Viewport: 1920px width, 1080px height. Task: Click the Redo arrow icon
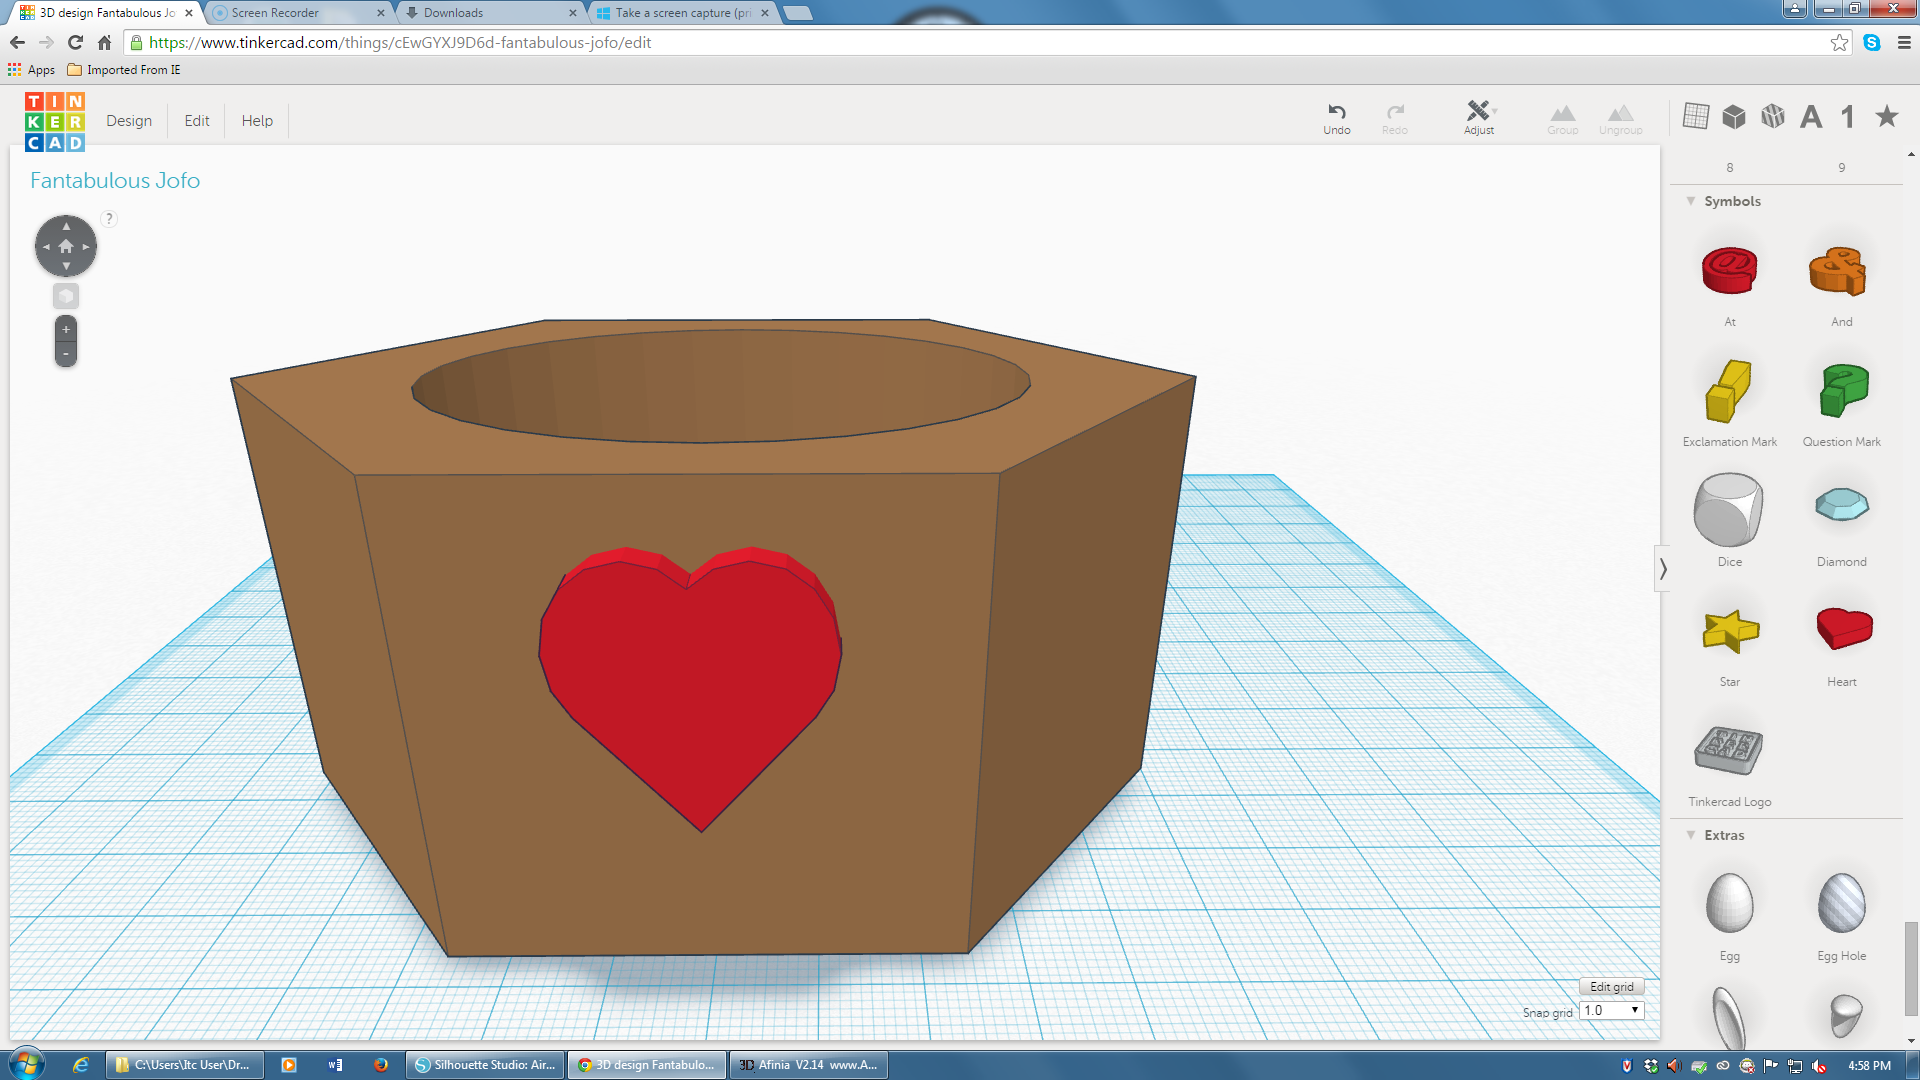point(1395,111)
